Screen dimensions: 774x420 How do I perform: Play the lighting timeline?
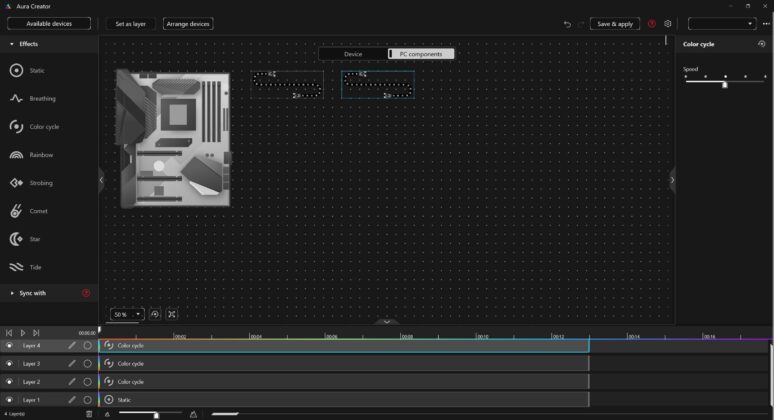pos(23,333)
